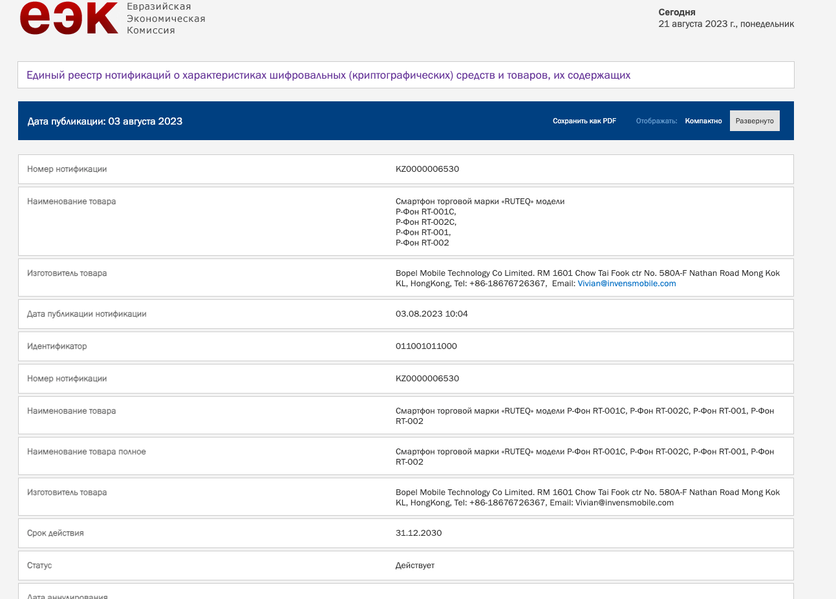
Task: Click Статус label
Action: [39, 565]
